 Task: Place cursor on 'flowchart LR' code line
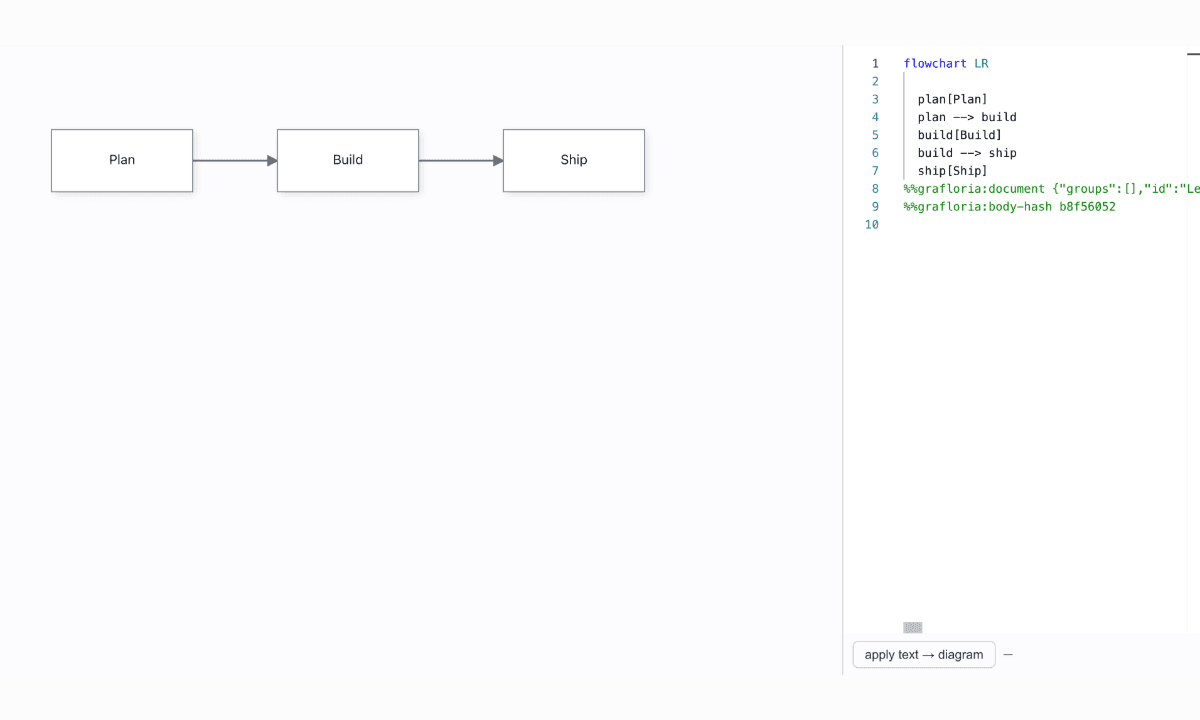946,63
